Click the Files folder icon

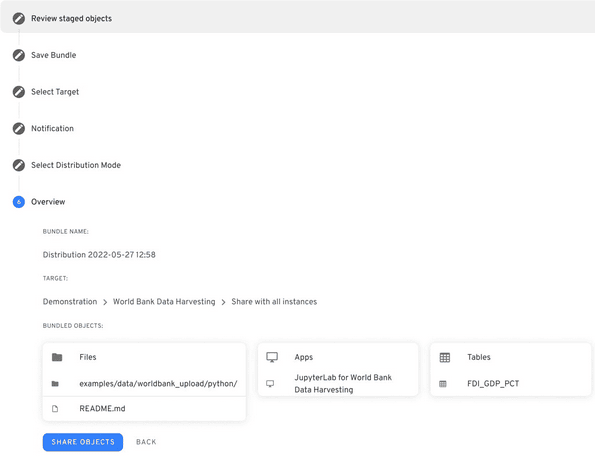[x=57, y=357]
